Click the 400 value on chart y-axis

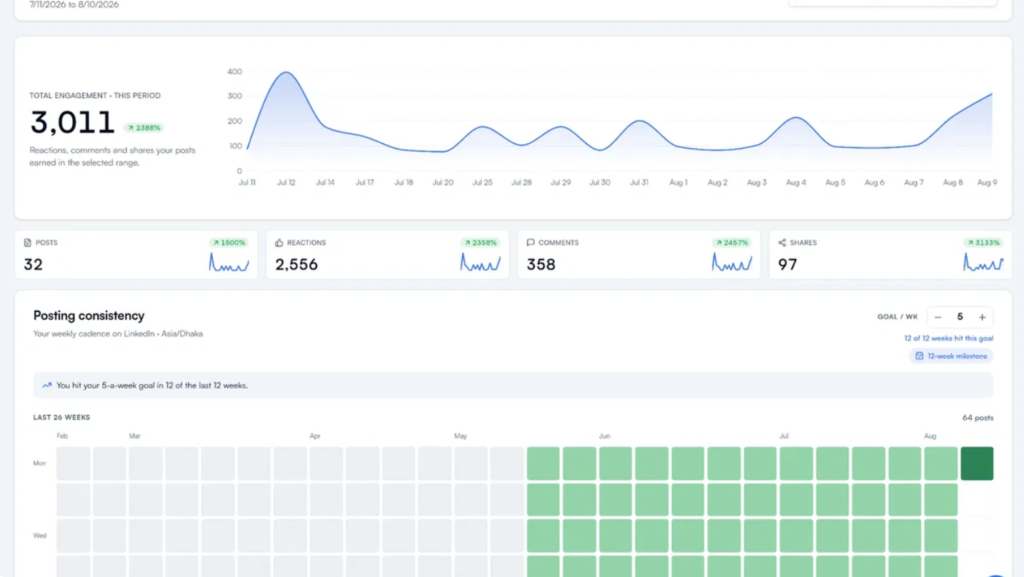(234, 72)
